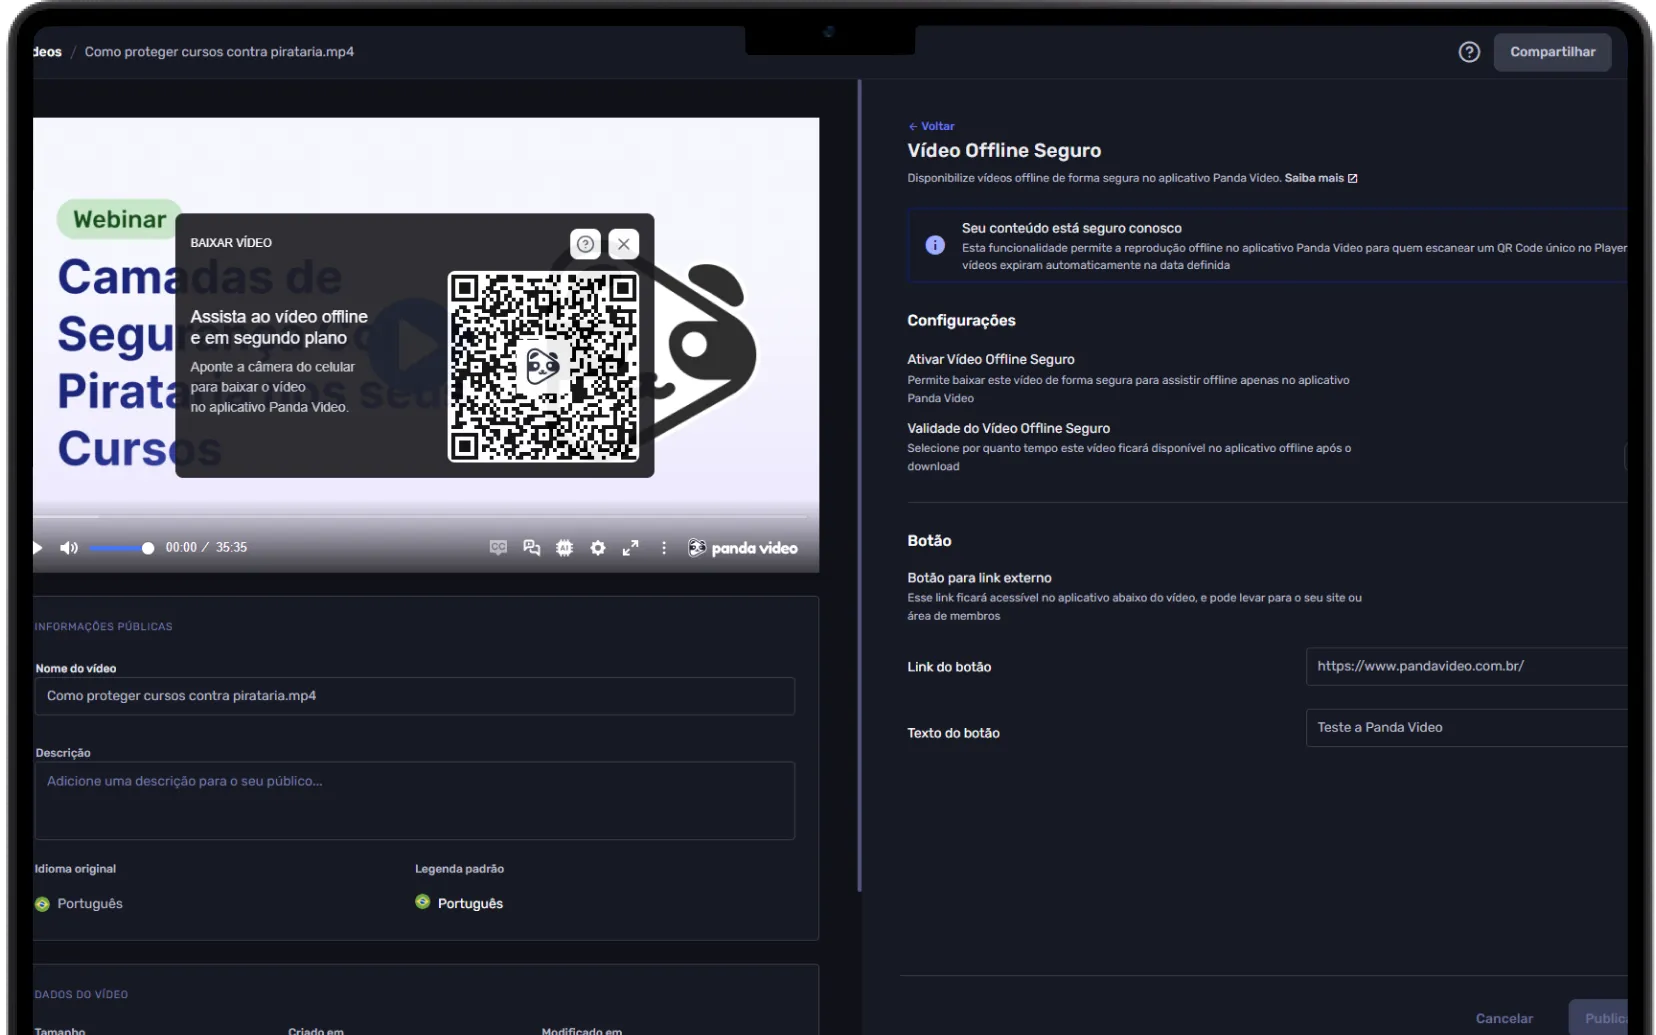Click the blue info icon in the notice

(935, 245)
